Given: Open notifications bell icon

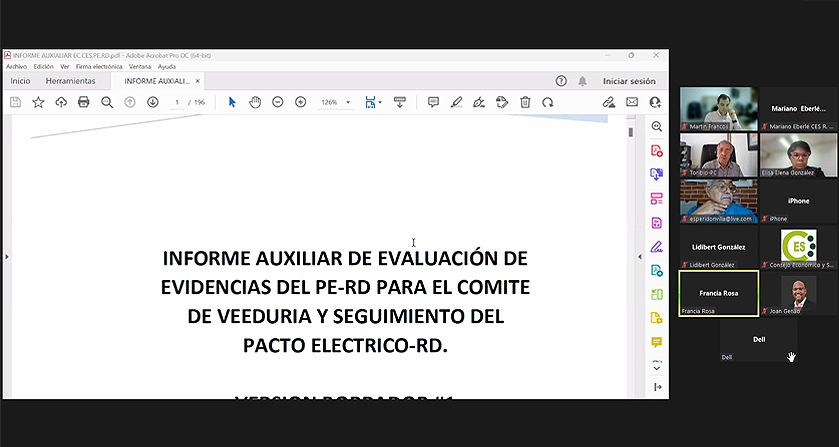Looking at the screenshot, I should pyautogui.click(x=582, y=81).
